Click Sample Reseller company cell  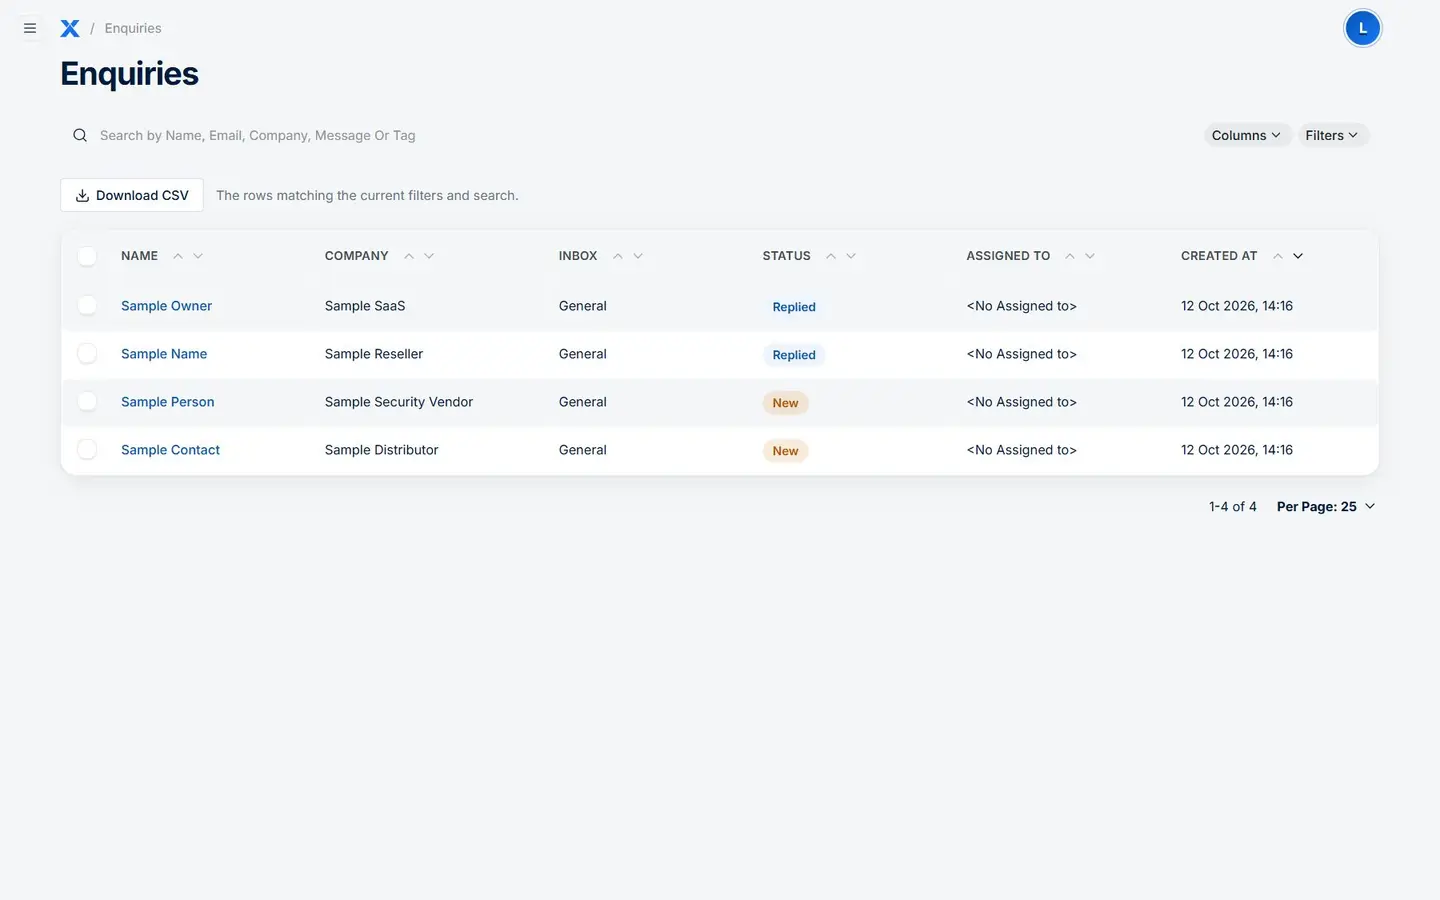[374, 354]
